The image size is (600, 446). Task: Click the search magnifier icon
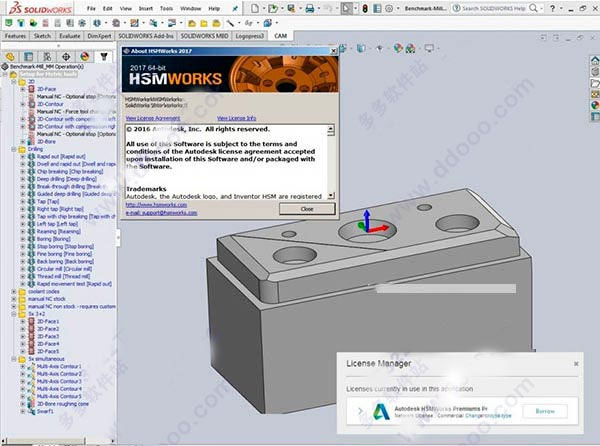533,8
